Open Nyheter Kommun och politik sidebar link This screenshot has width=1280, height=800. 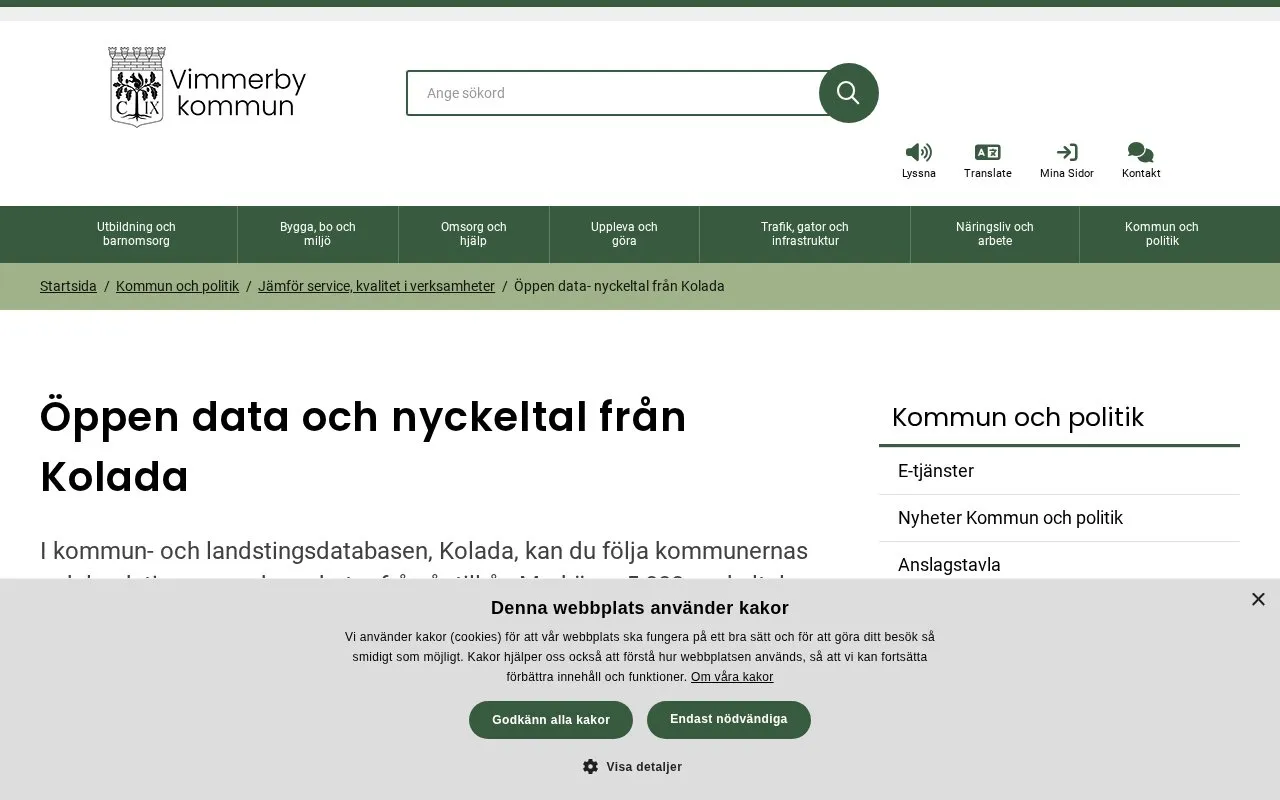coord(1059,518)
